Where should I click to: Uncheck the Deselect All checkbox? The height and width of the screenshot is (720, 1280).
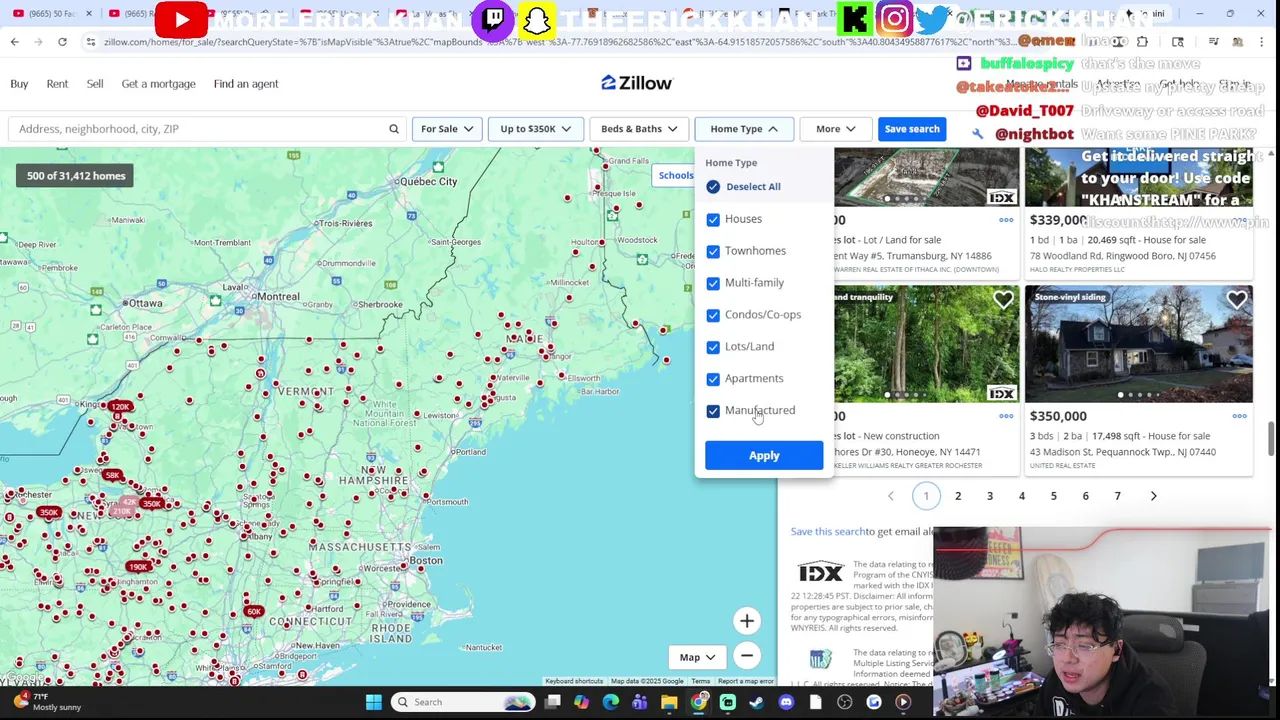(x=713, y=187)
